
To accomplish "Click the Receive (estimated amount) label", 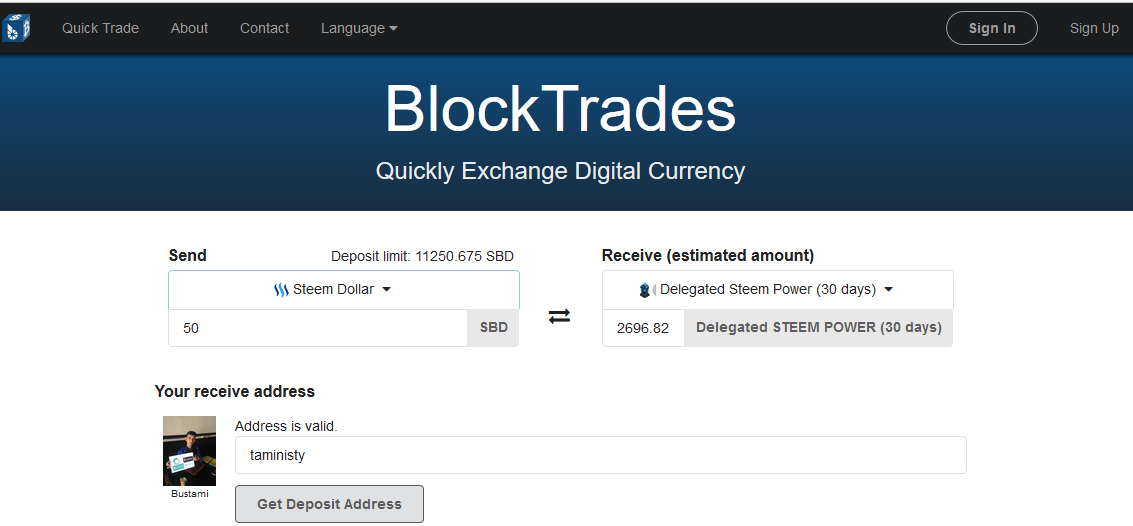I will (708, 256).
